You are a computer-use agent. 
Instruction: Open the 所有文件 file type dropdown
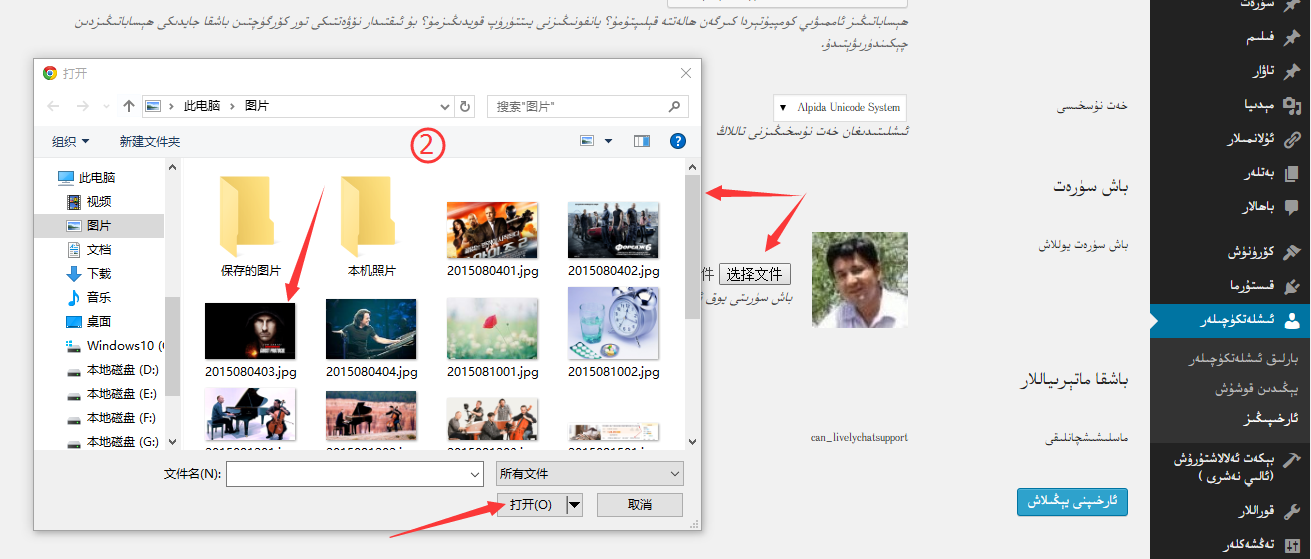click(590, 474)
